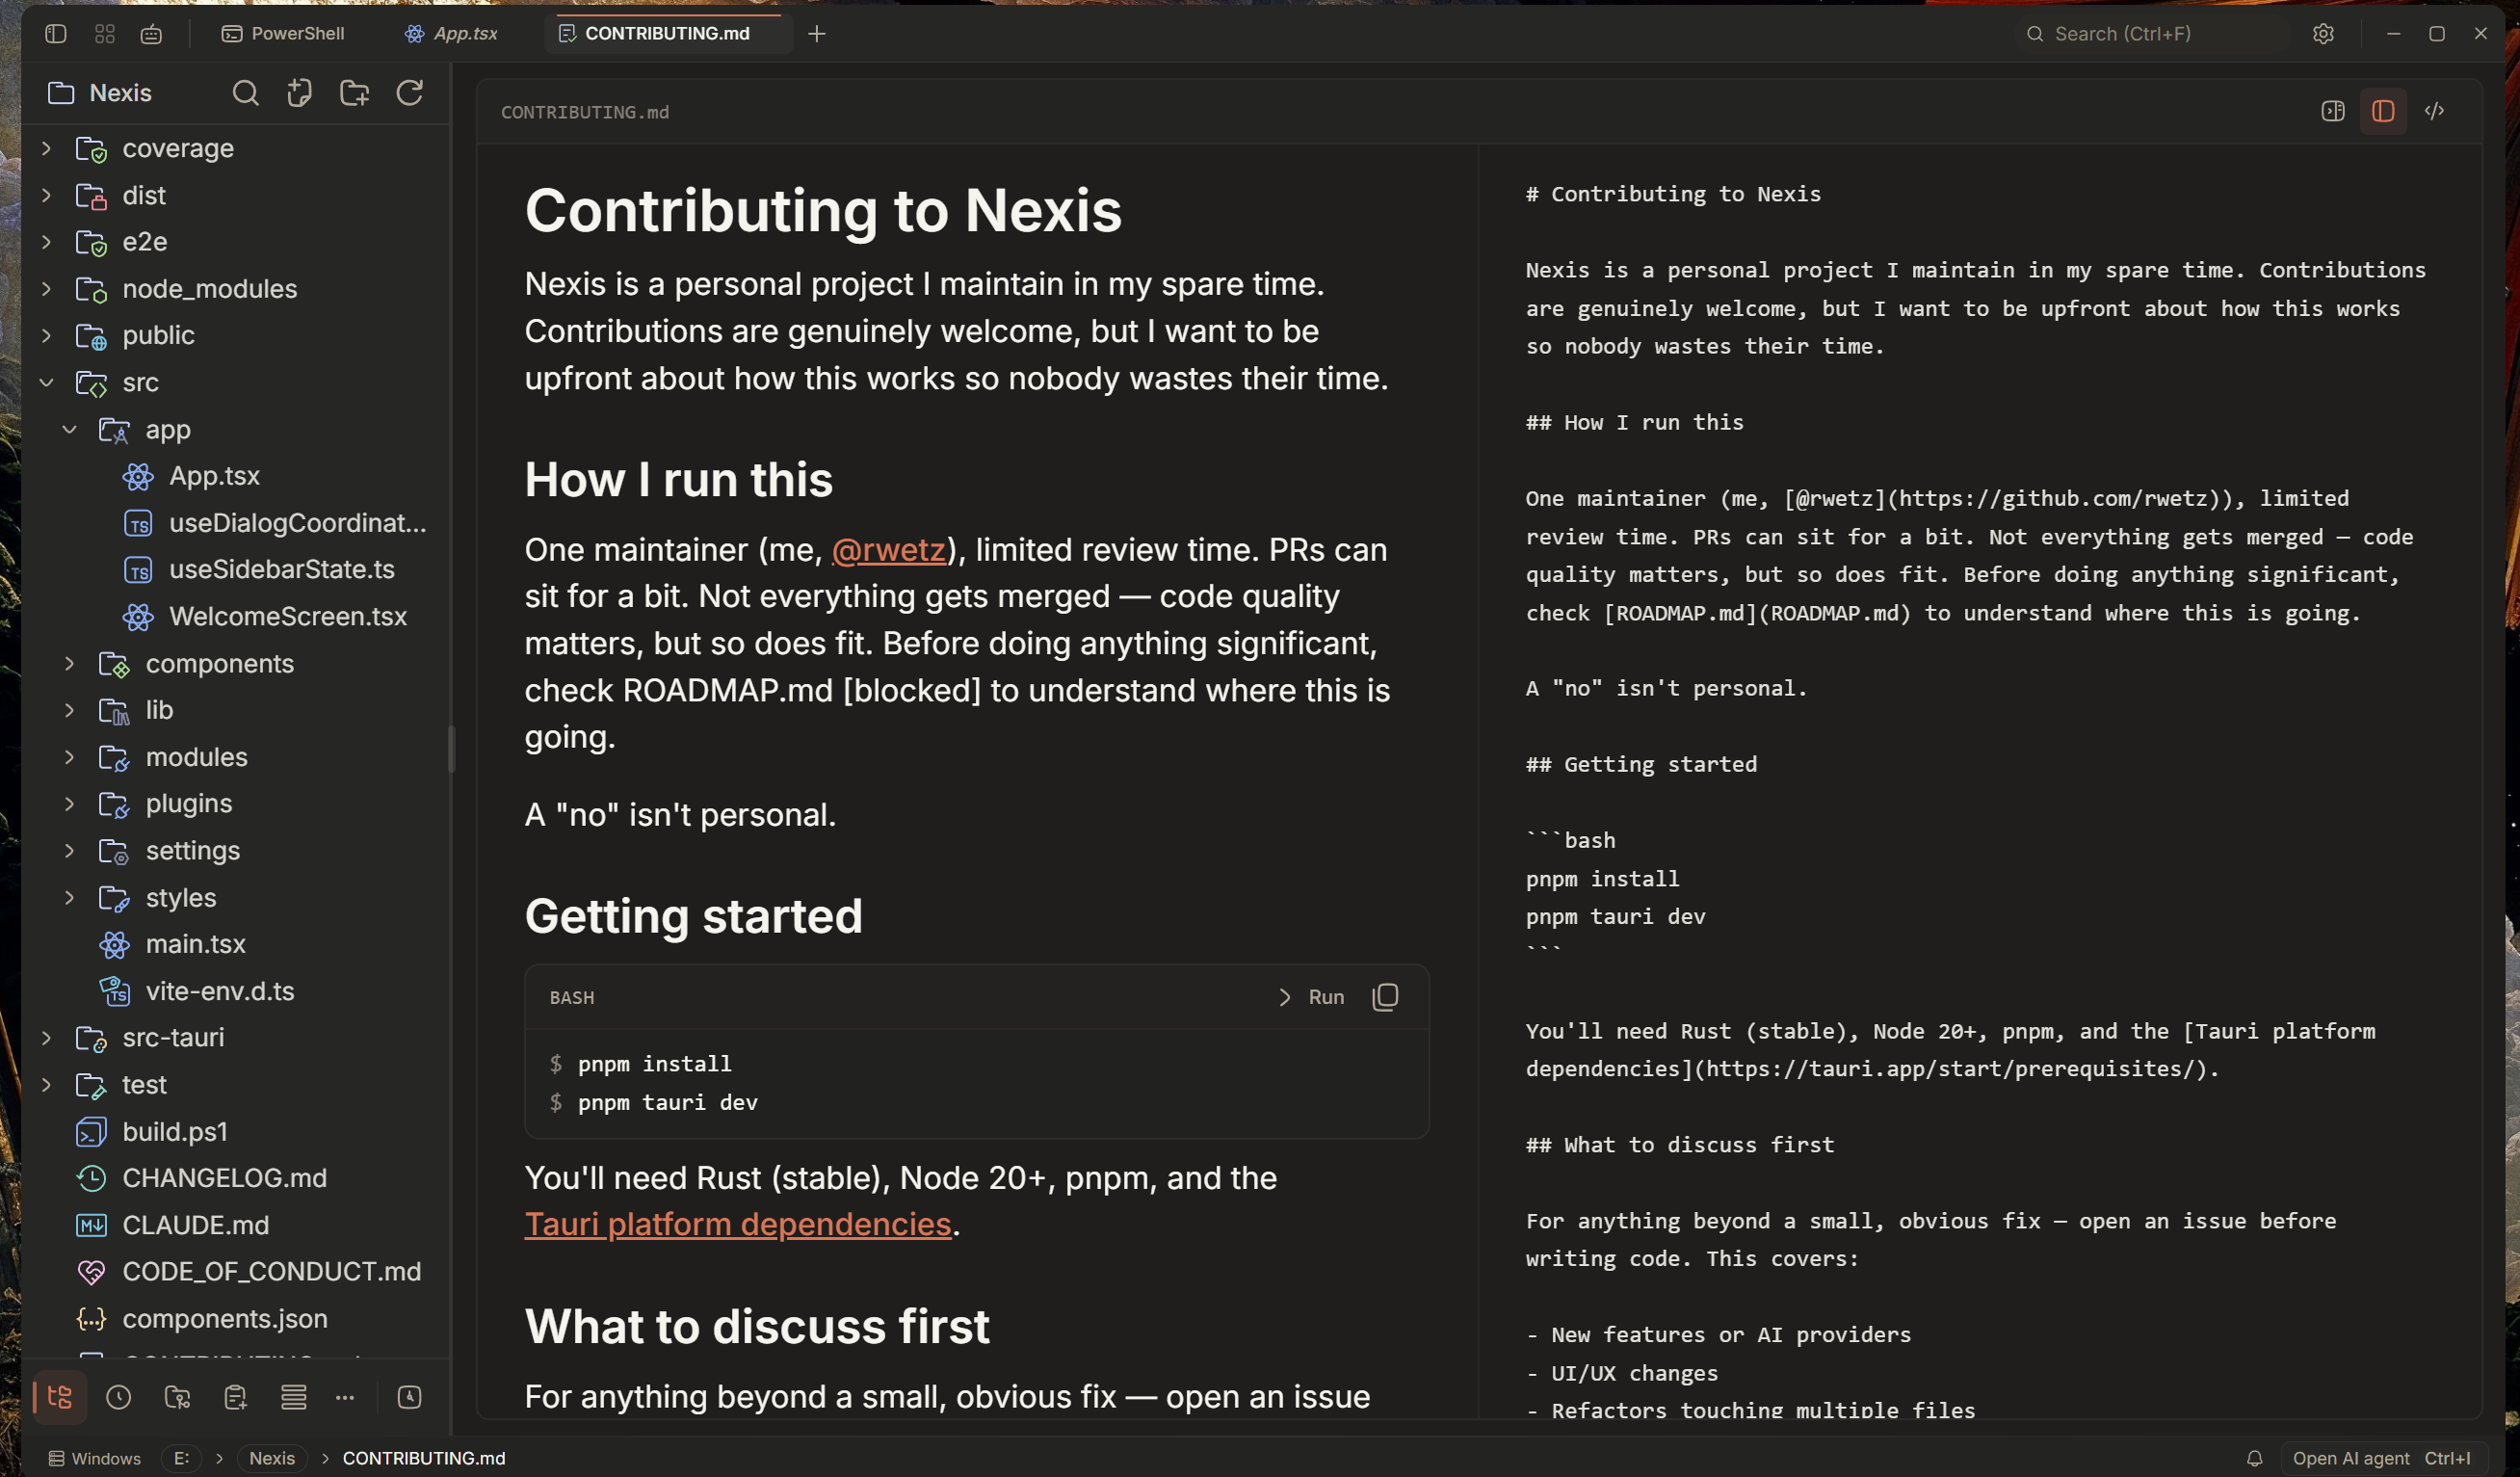Click the Windows drive selector in the status bar
This screenshot has height=1477, width=2520.
(95, 1458)
